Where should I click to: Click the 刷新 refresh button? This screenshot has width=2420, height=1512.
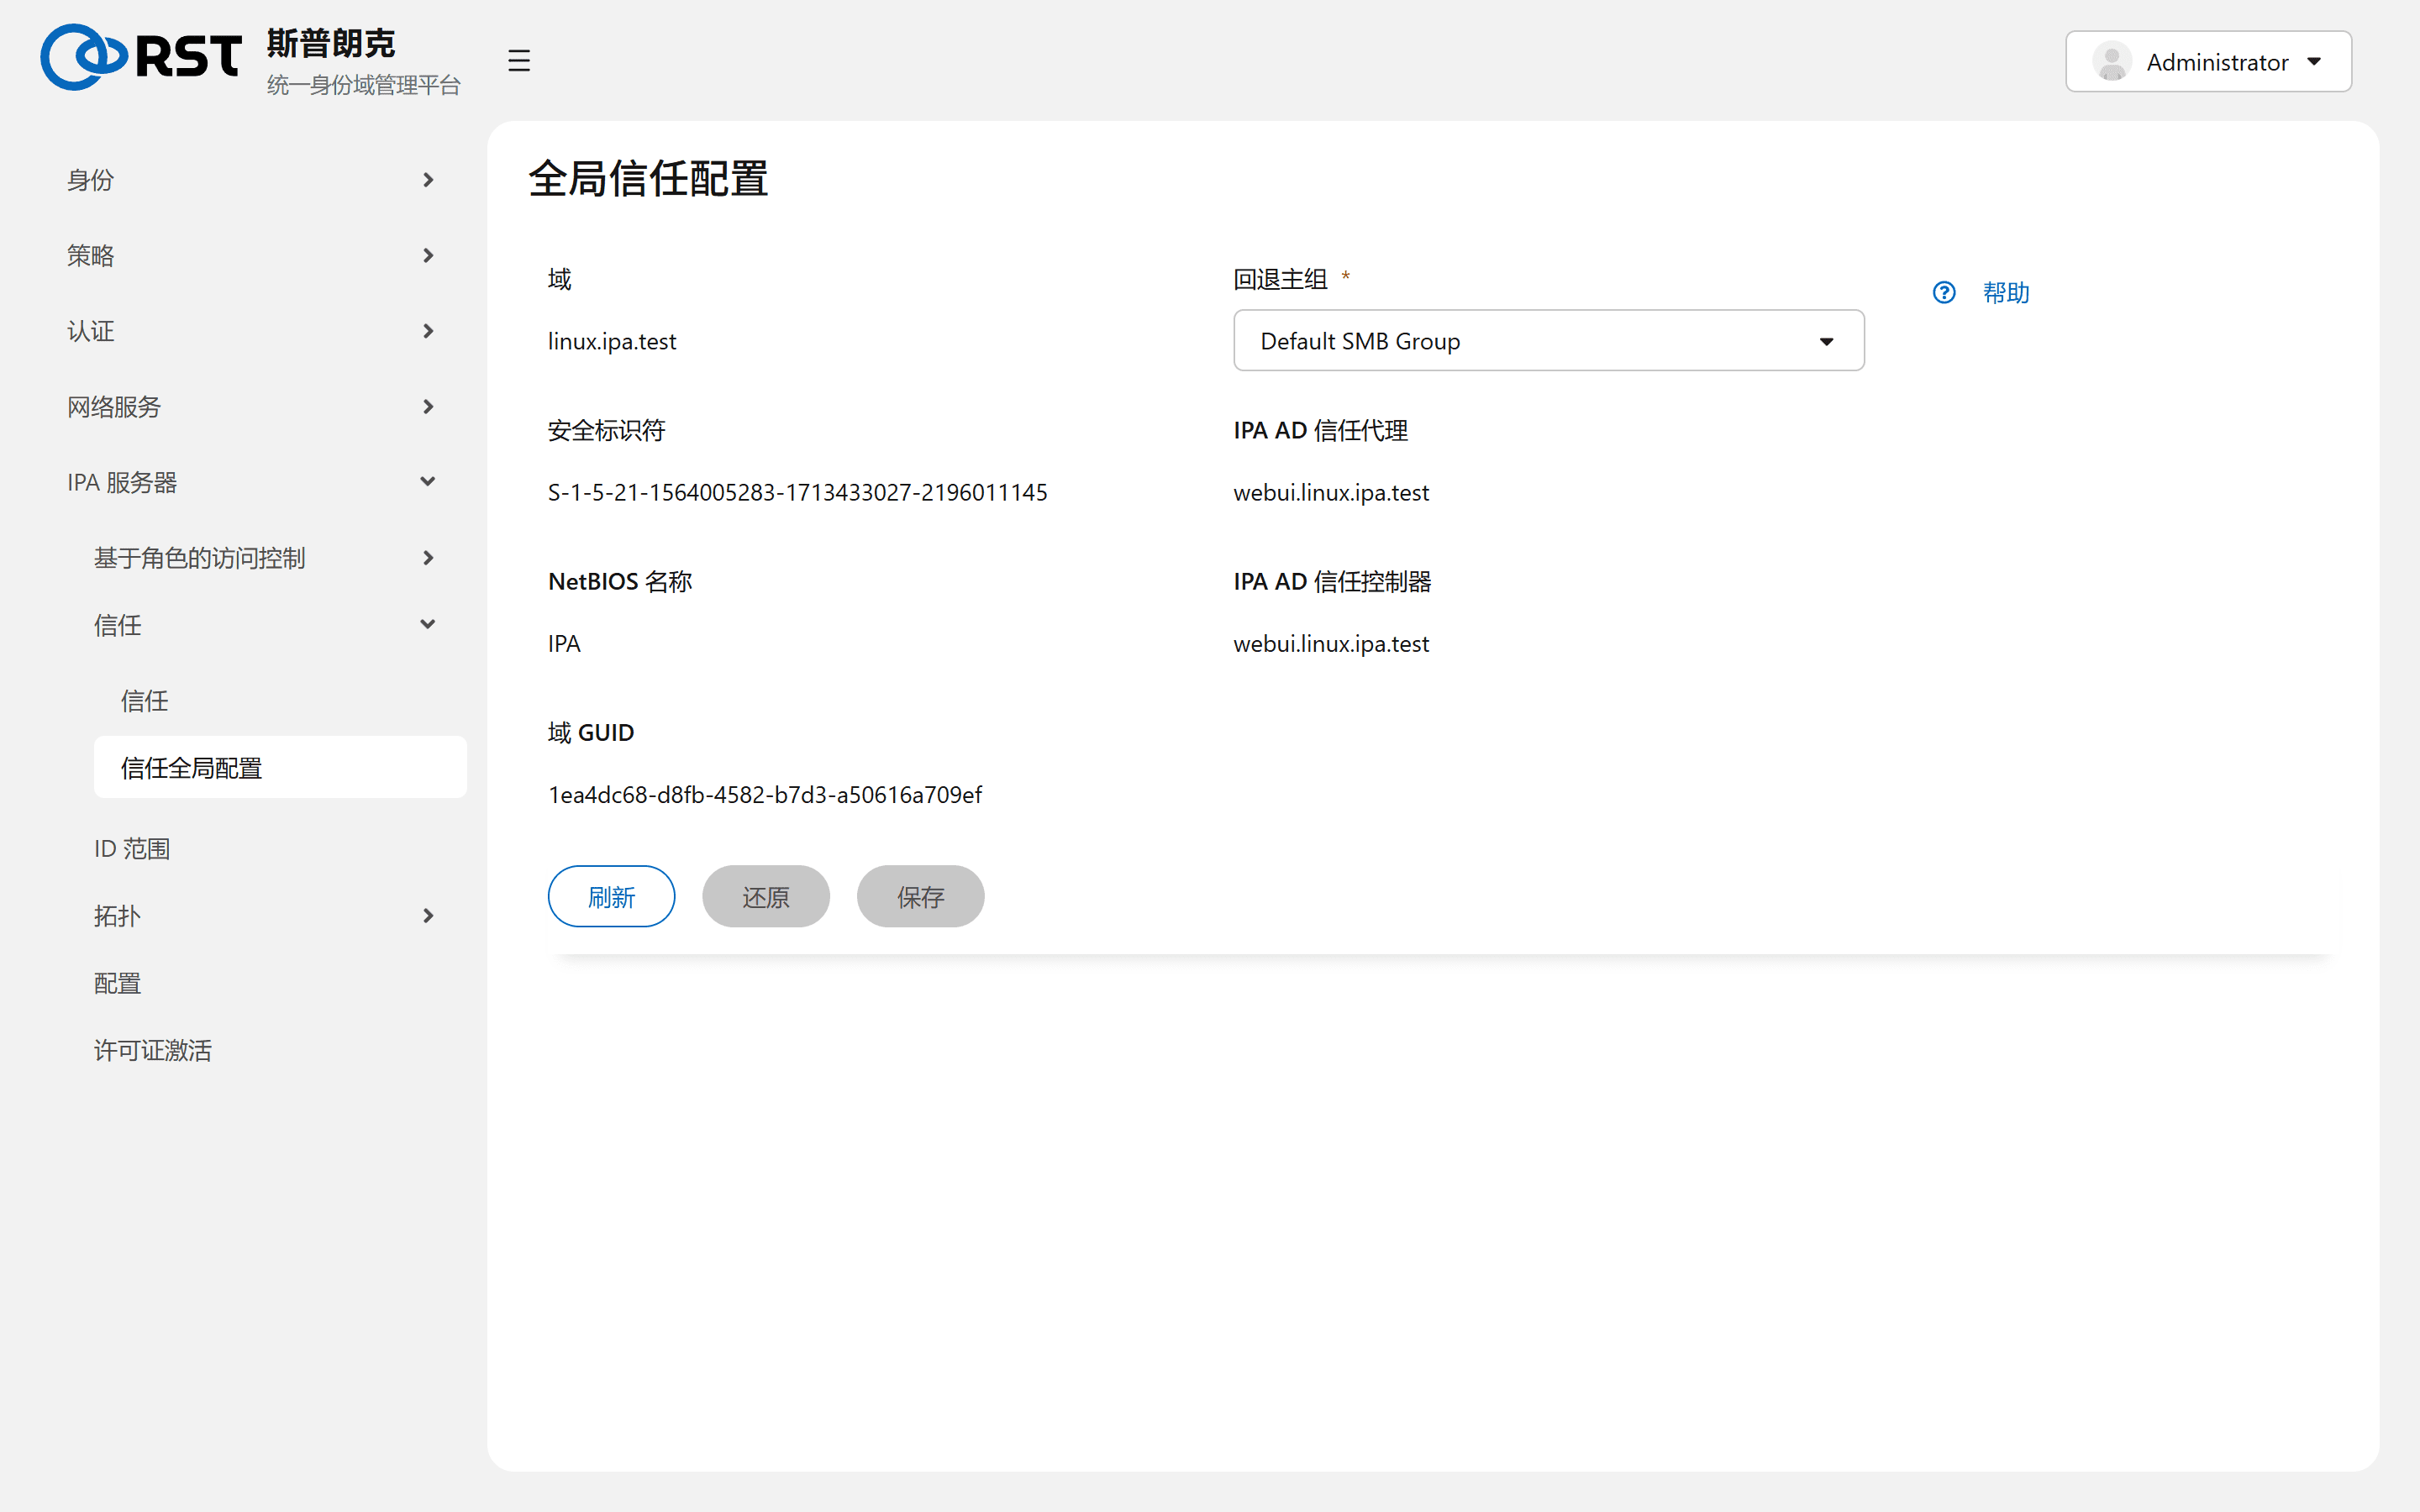611,897
